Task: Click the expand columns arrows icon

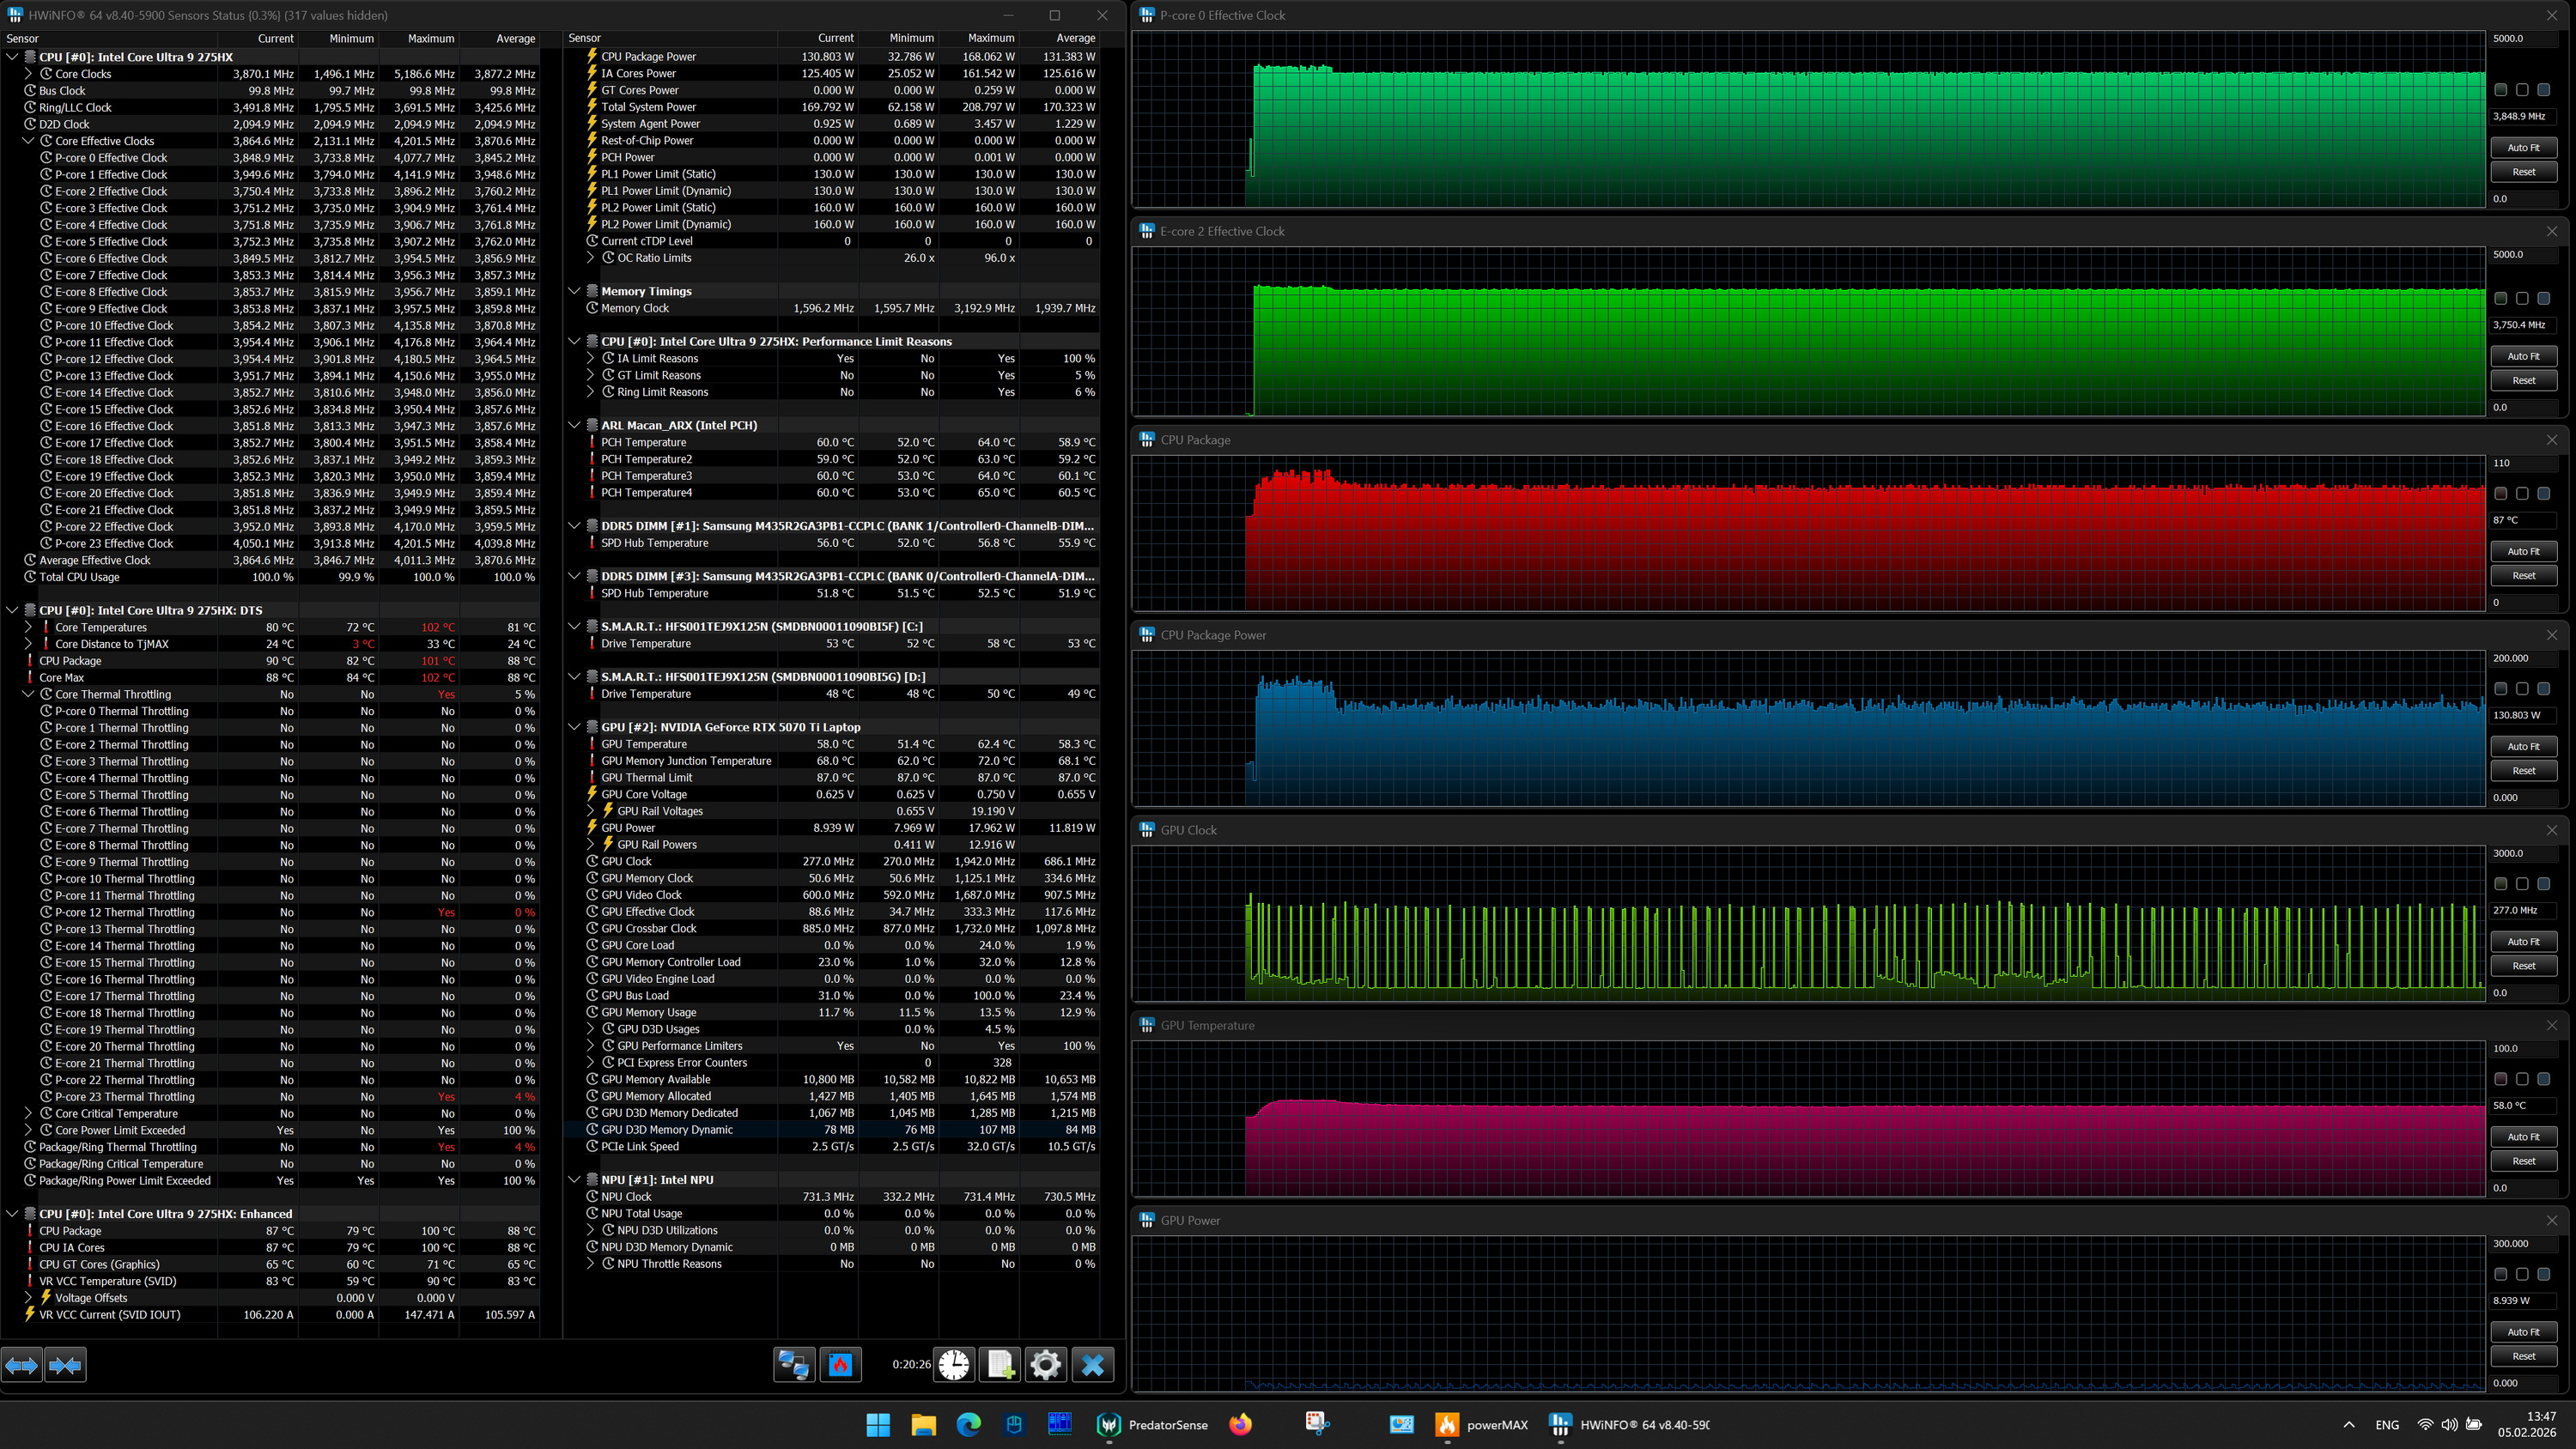Action: click(x=22, y=1365)
